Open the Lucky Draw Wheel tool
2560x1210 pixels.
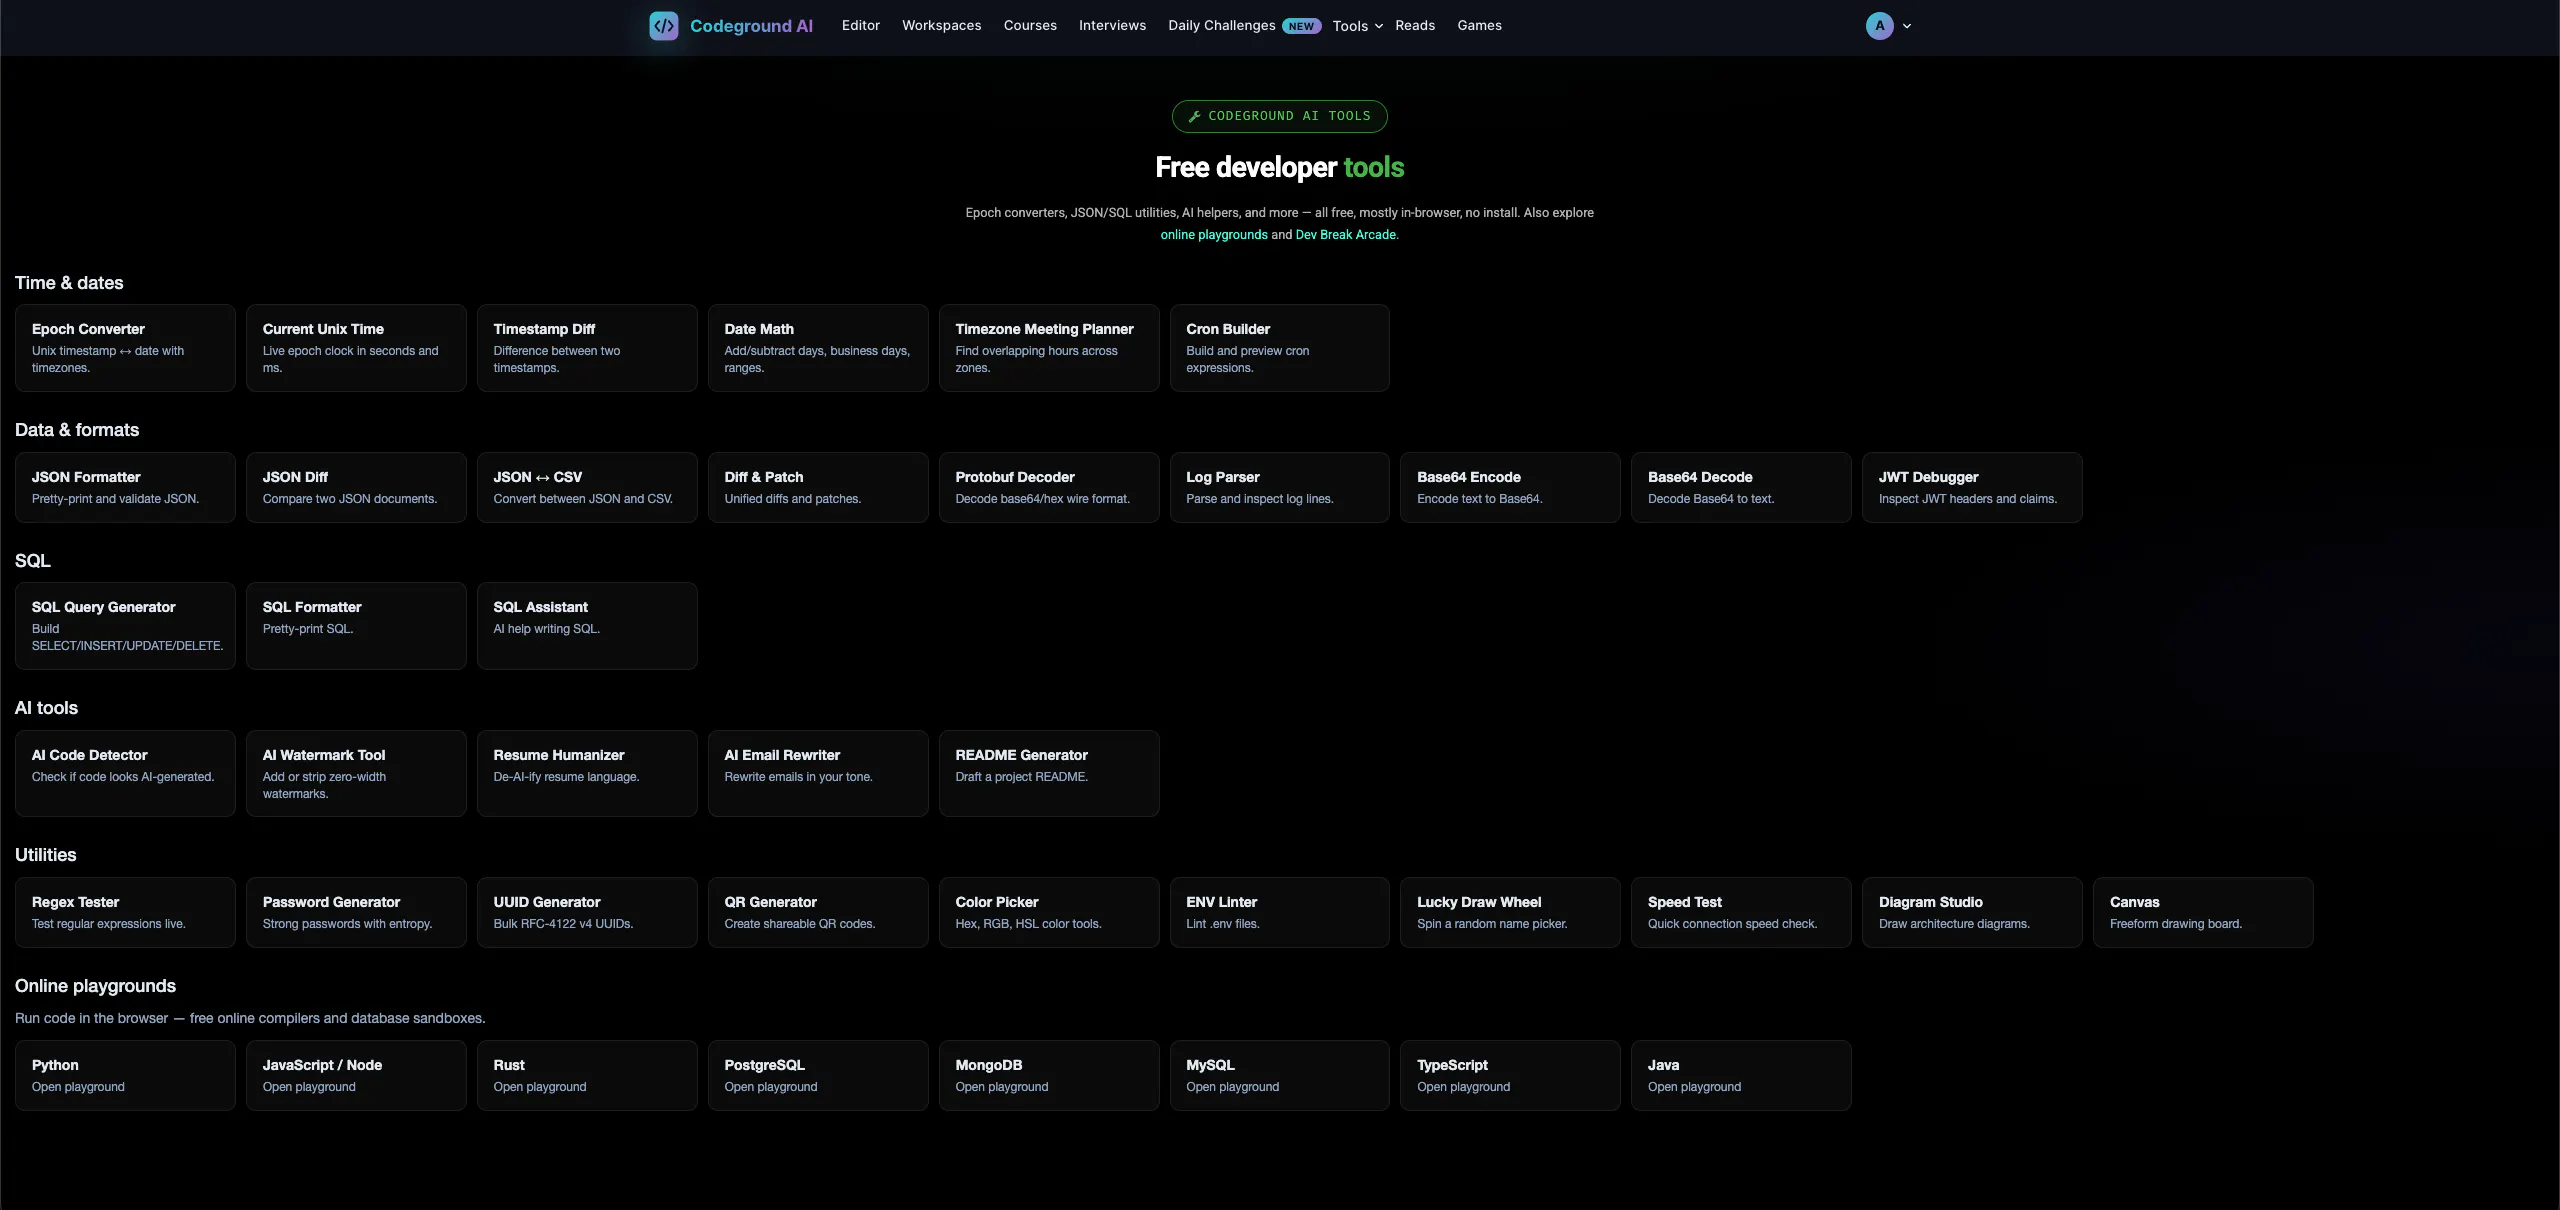(x=1510, y=912)
